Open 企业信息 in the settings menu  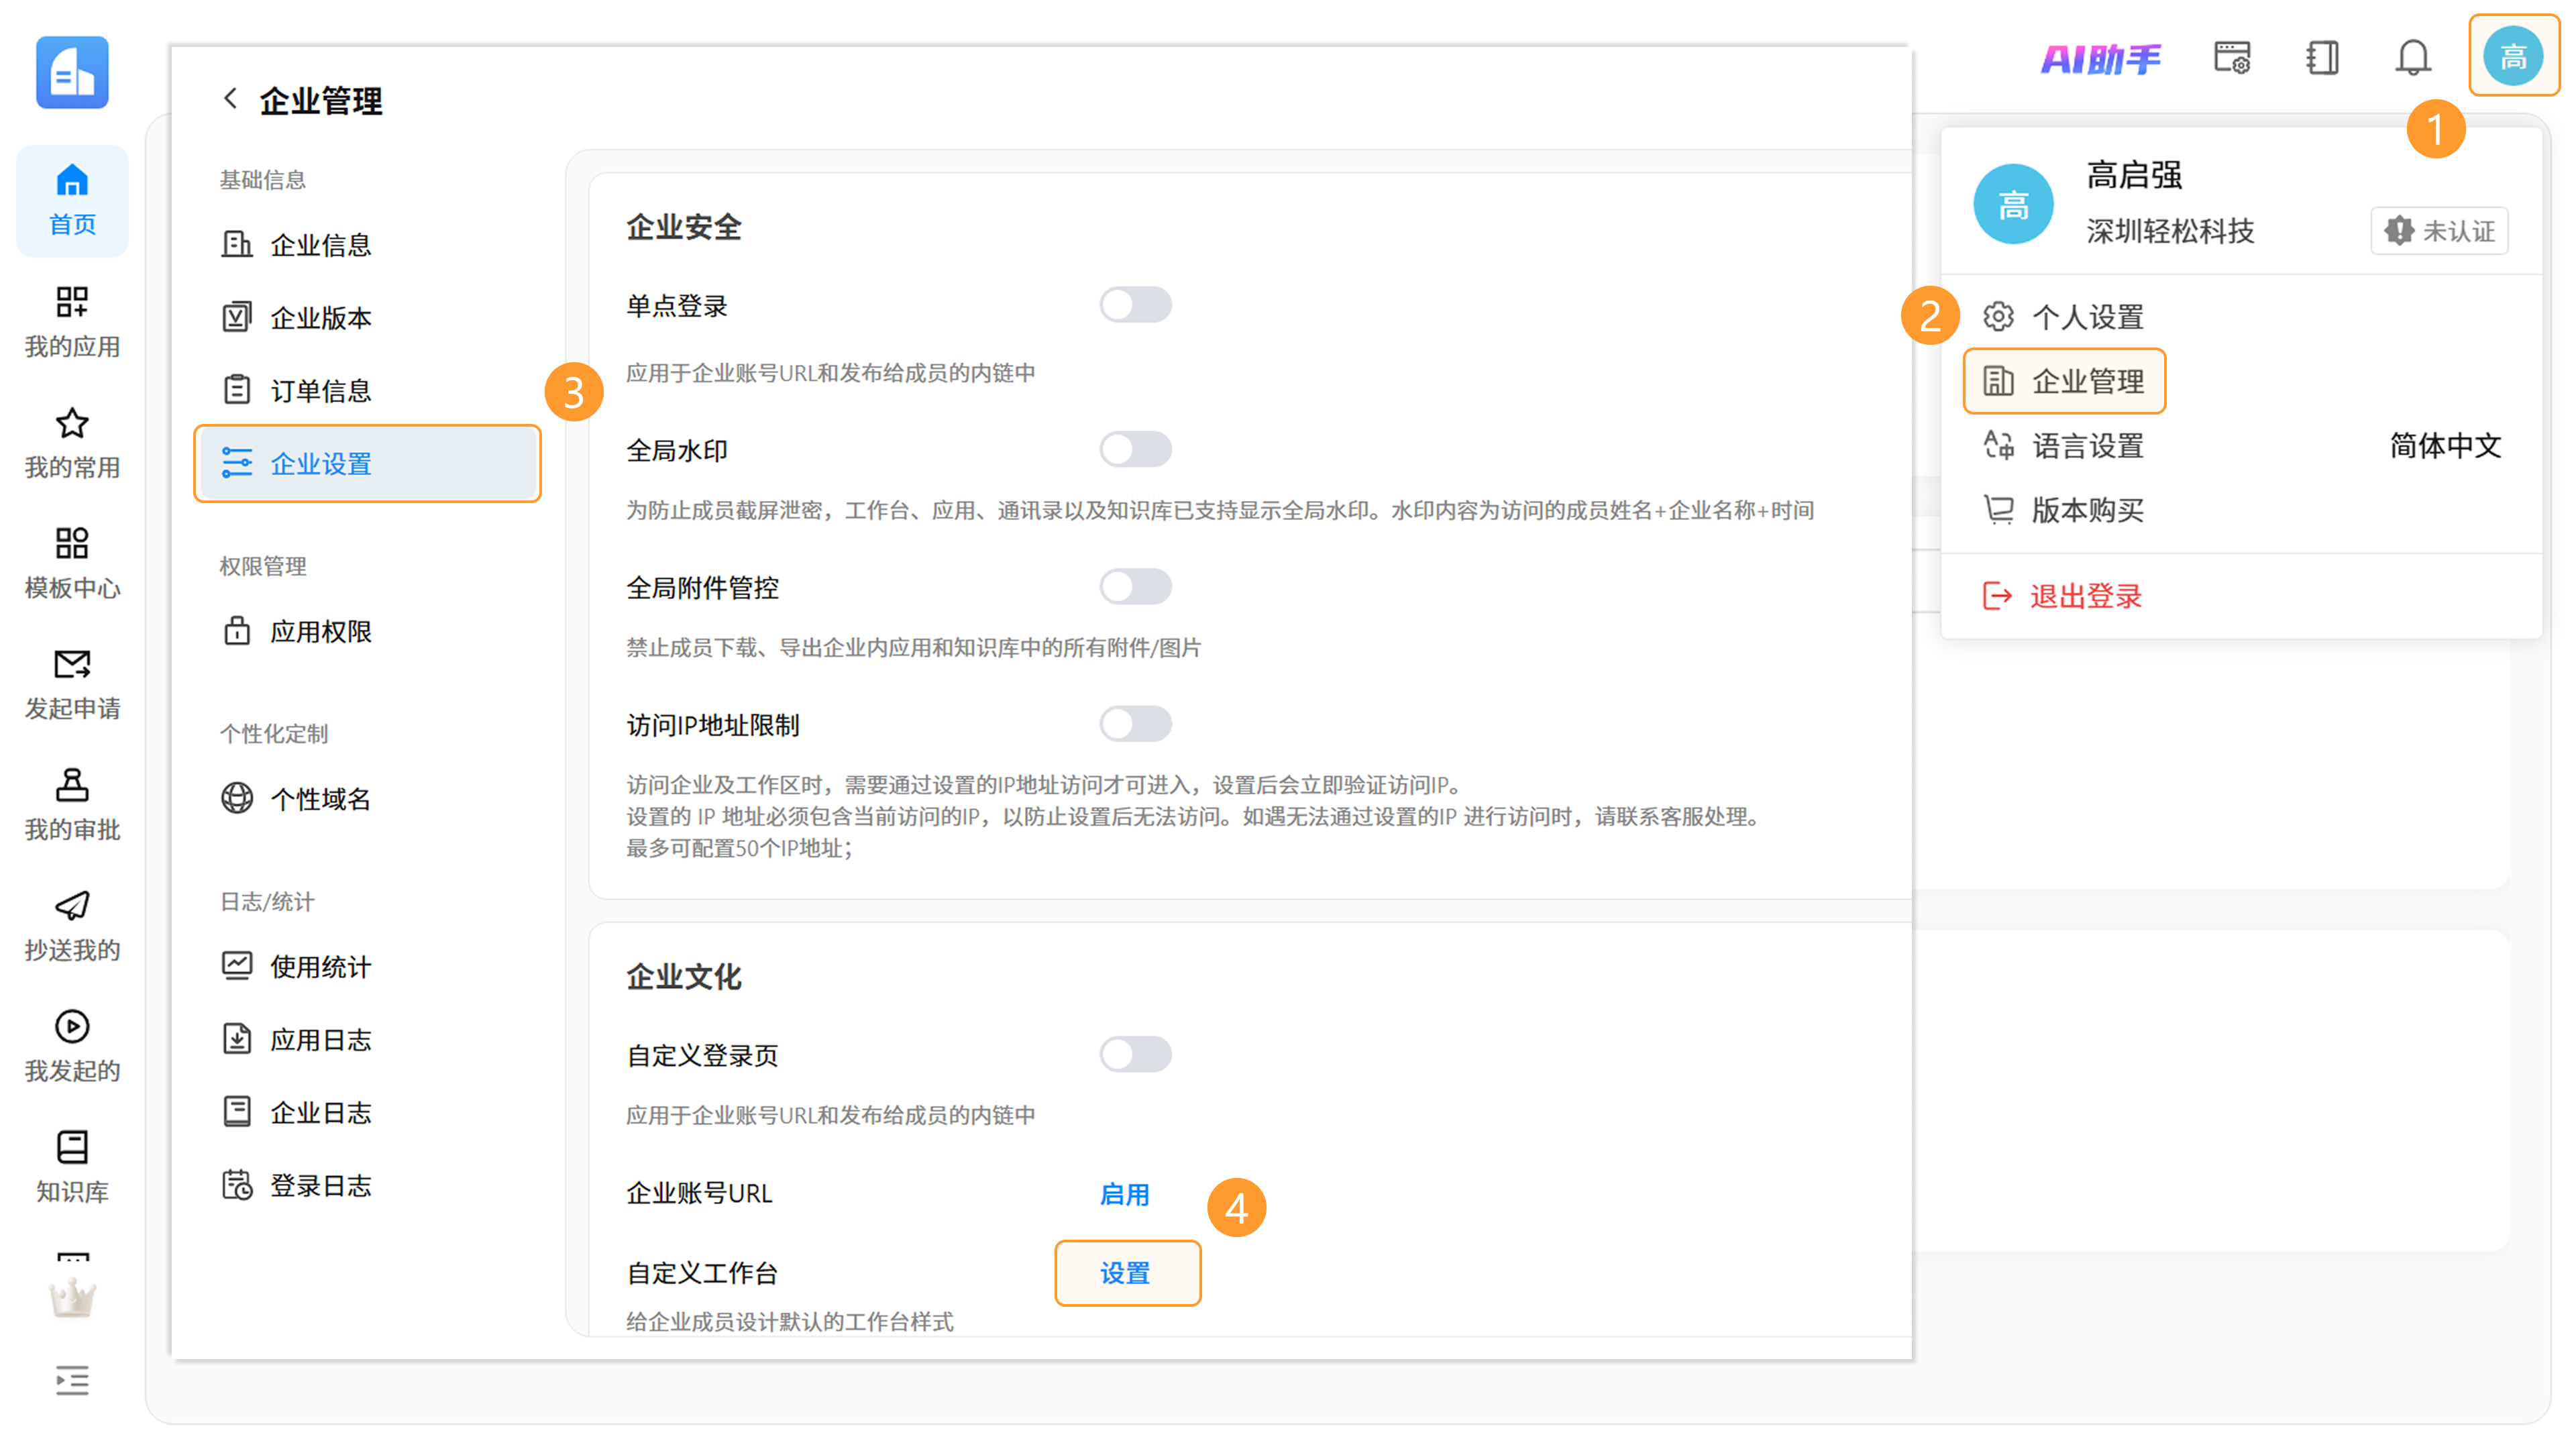point(368,245)
